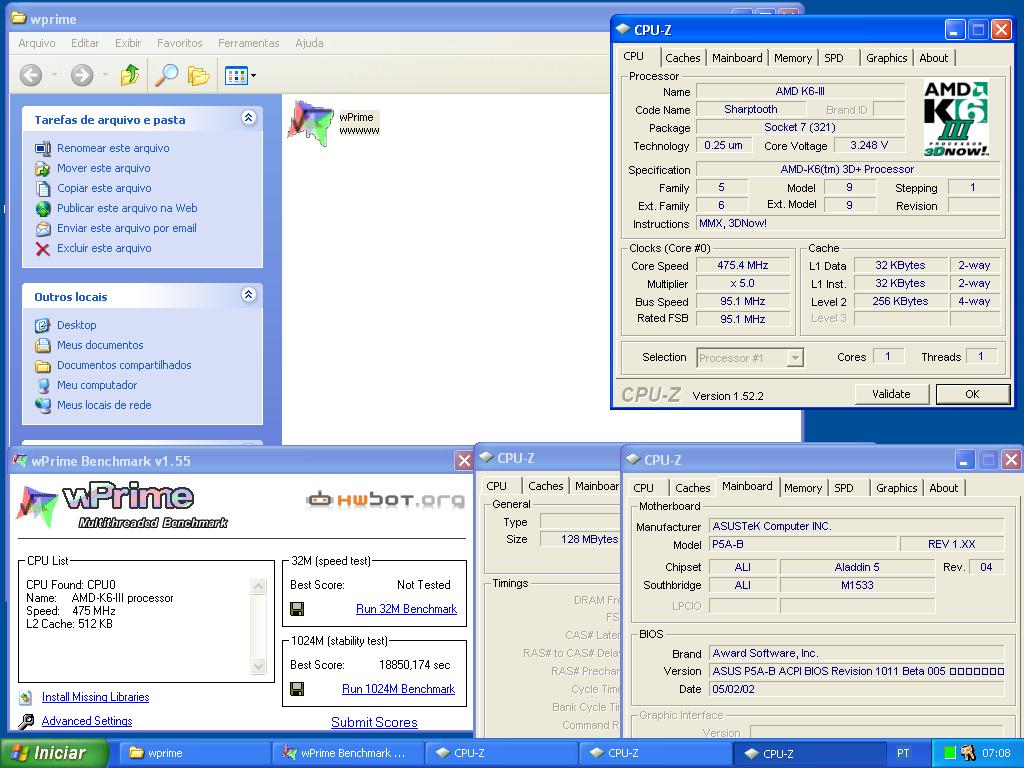Screen dimensions: 1024x768
Task: Open Memory tab in Mainboard CPU-Z window
Action: pyautogui.click(x=803, y=488)
